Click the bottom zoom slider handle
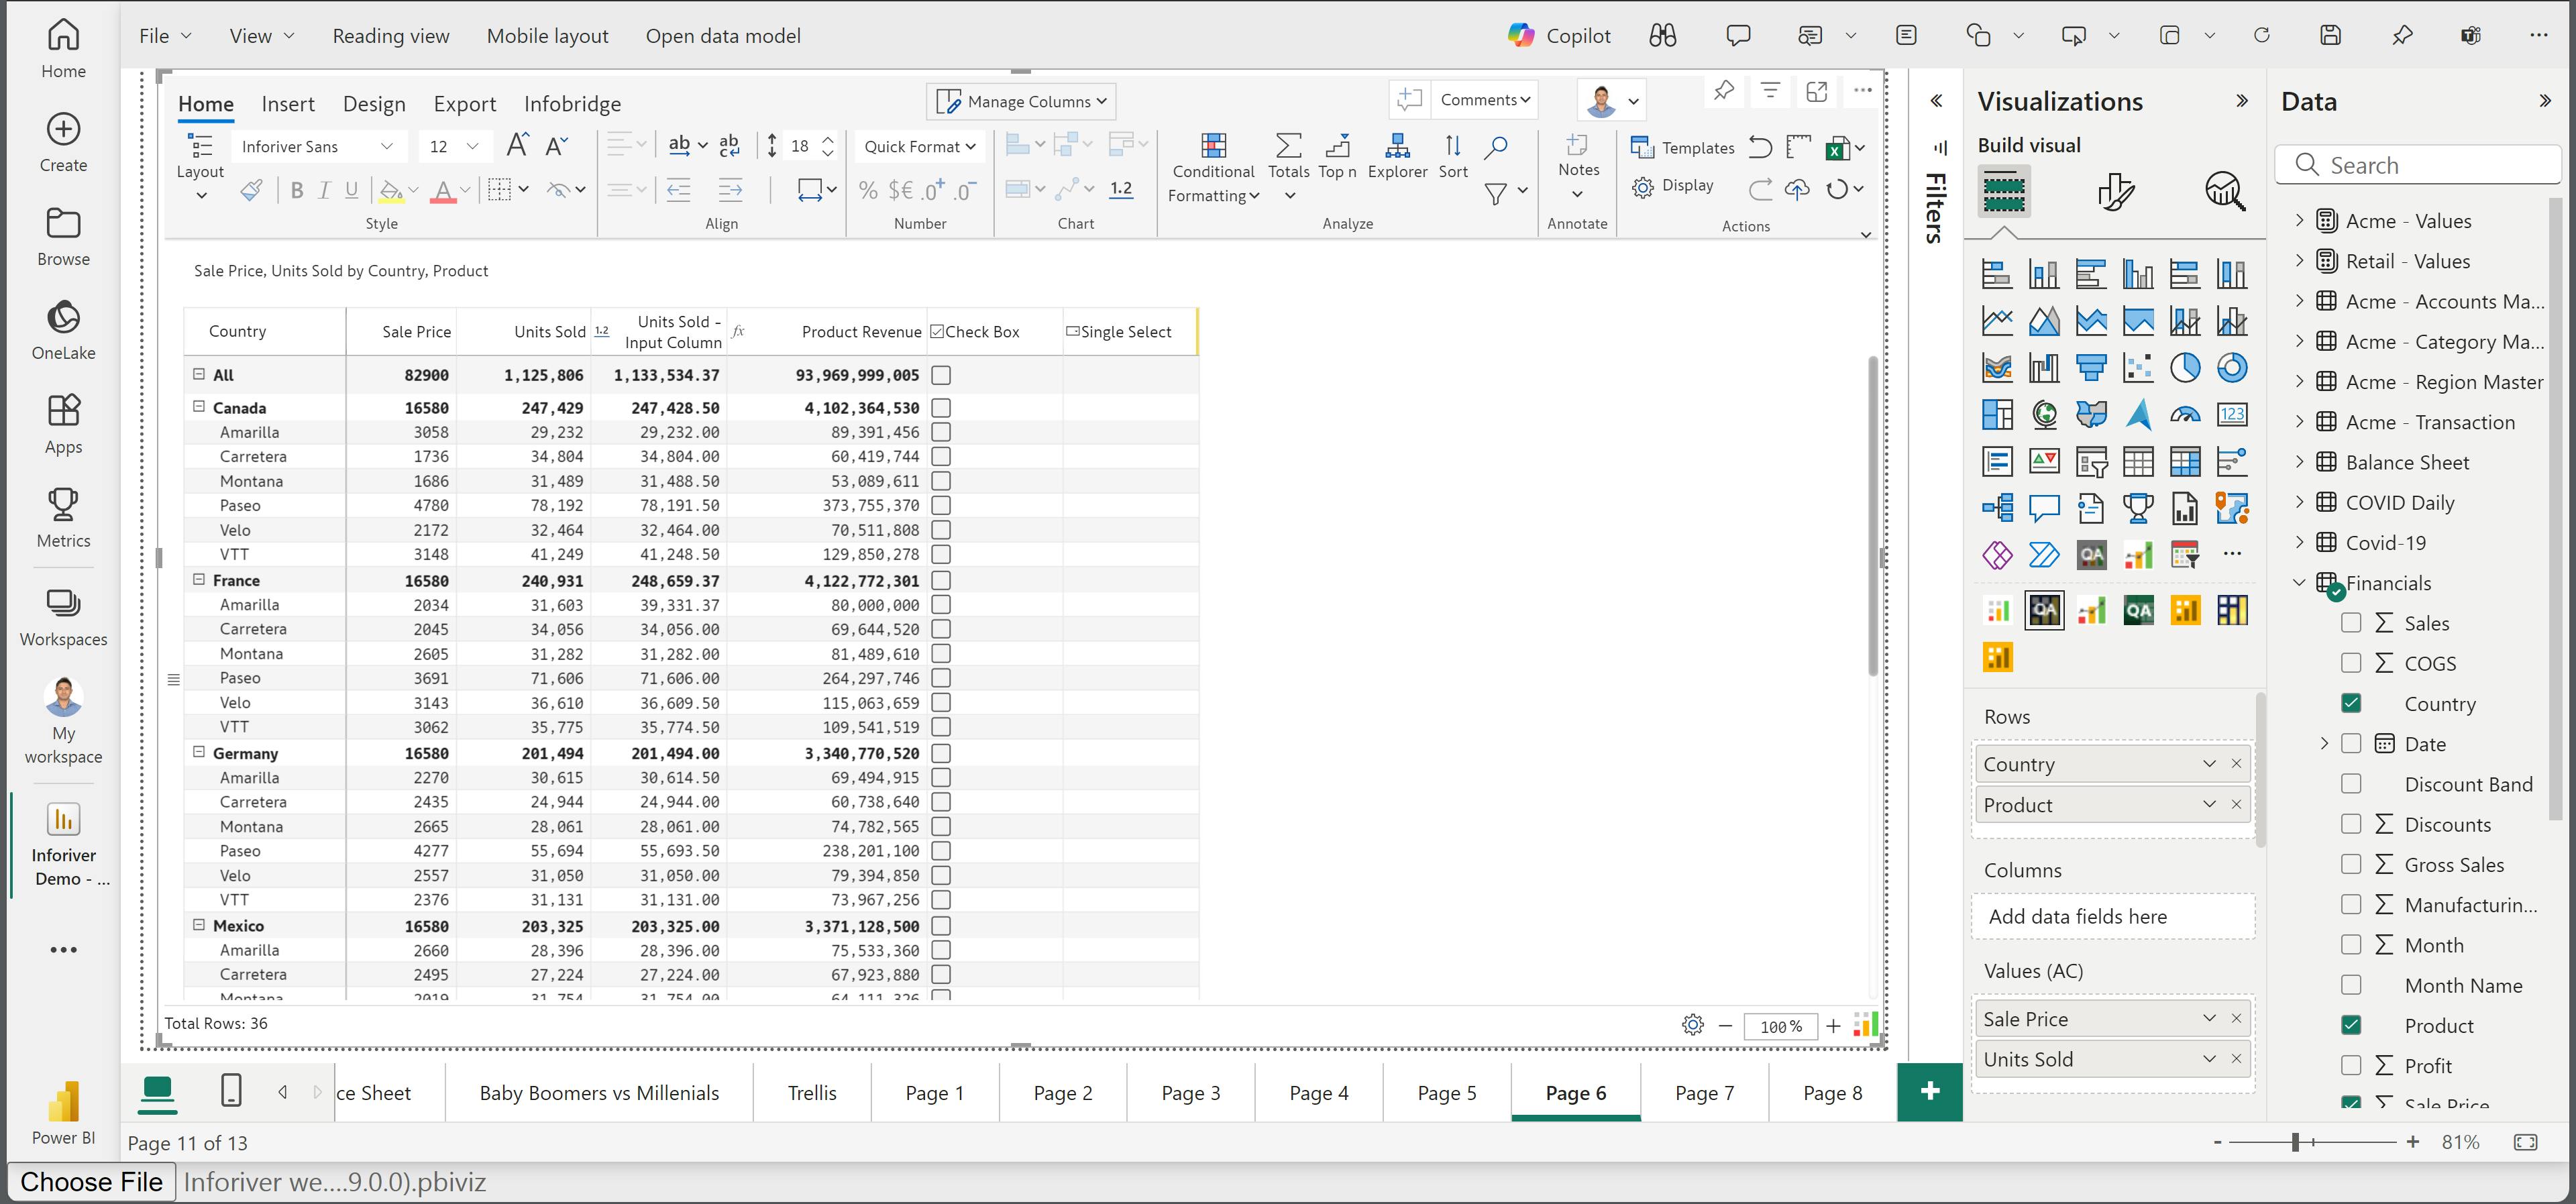The width and height of the screenshot is (2576, 1204). point(2296,1142)
